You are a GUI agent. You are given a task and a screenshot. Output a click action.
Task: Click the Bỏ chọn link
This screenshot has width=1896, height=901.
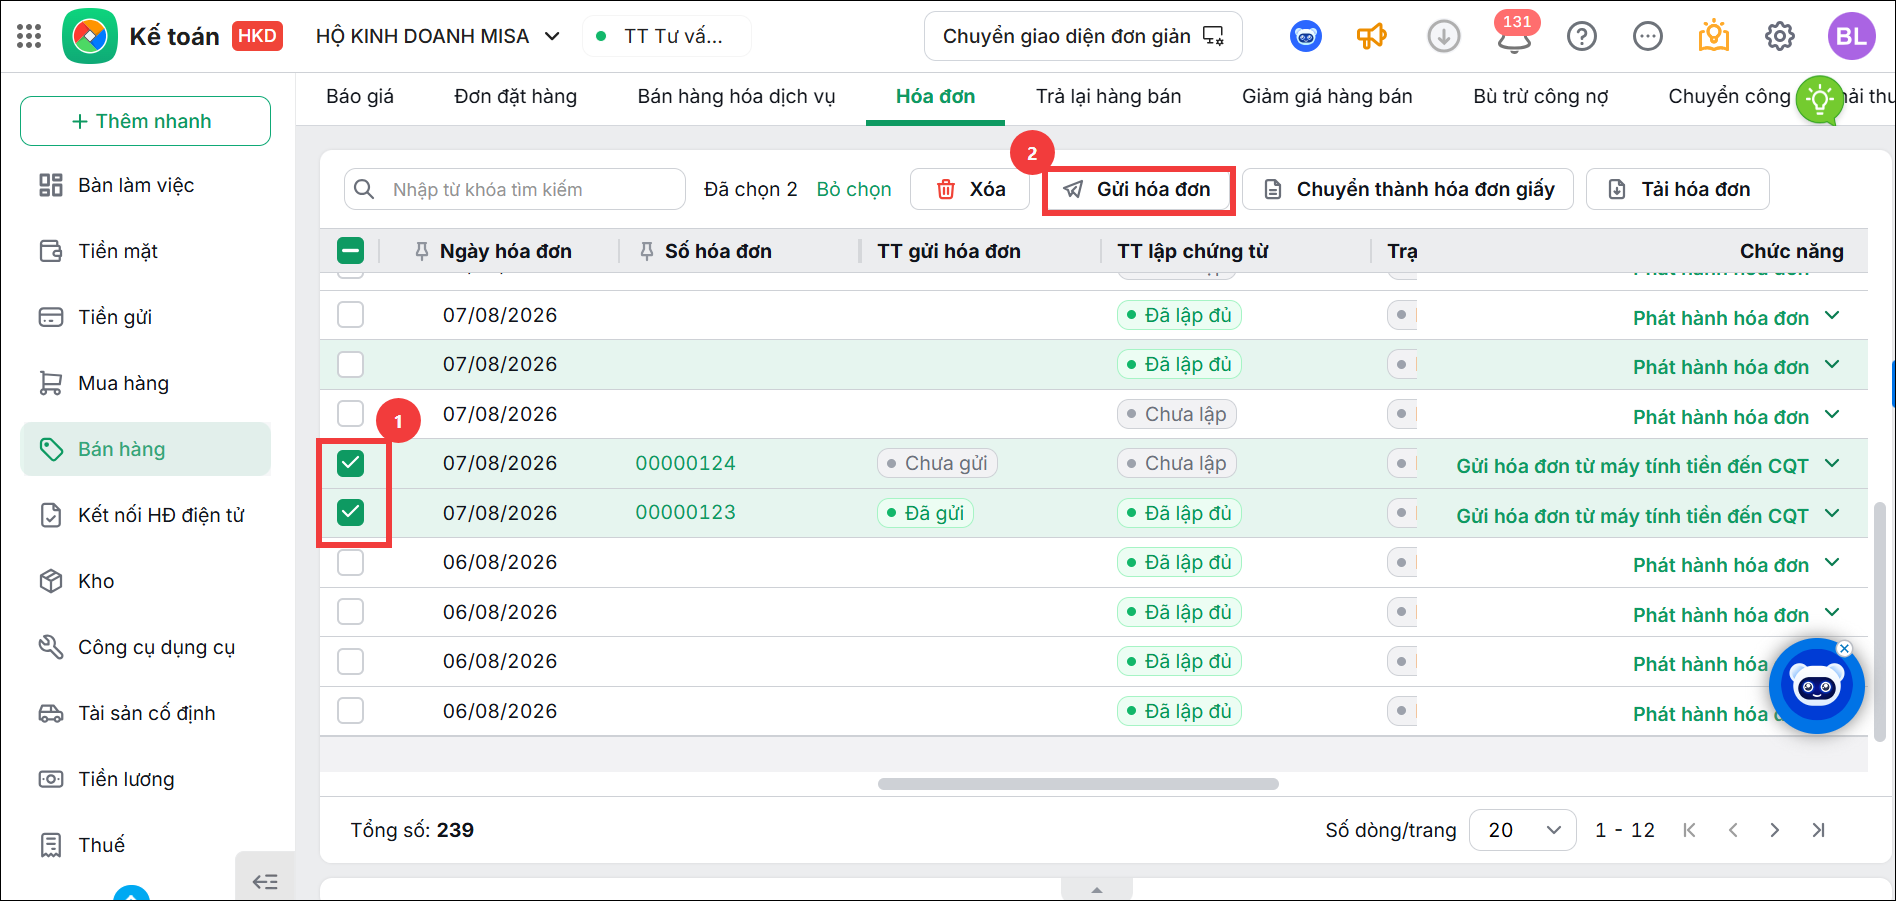click(854, 190)
